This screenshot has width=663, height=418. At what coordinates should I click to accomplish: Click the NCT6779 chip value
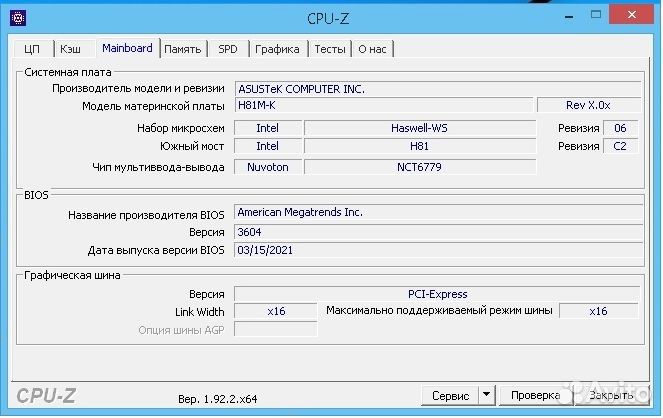click(420, 167)
